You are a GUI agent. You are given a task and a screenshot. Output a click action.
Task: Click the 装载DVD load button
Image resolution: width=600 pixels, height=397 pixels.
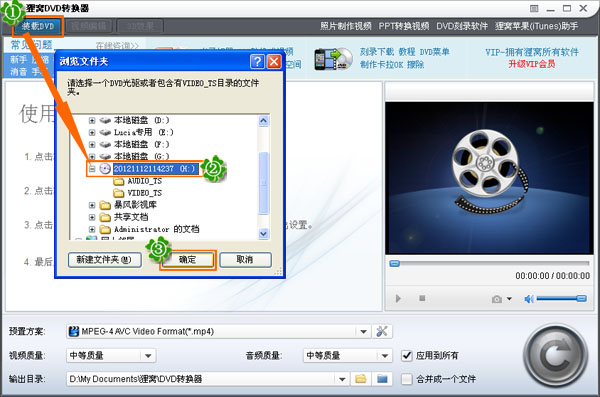[38, 26]
